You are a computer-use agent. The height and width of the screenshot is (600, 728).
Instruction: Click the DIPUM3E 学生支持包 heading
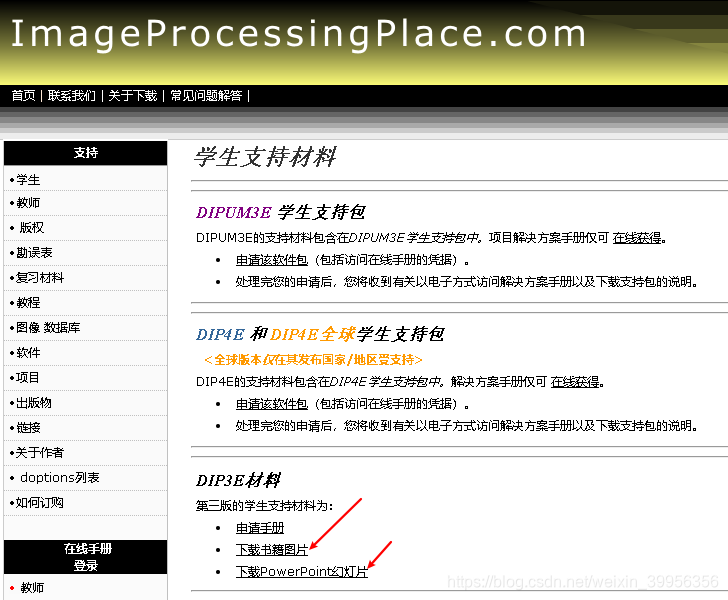tap(280, 213)
